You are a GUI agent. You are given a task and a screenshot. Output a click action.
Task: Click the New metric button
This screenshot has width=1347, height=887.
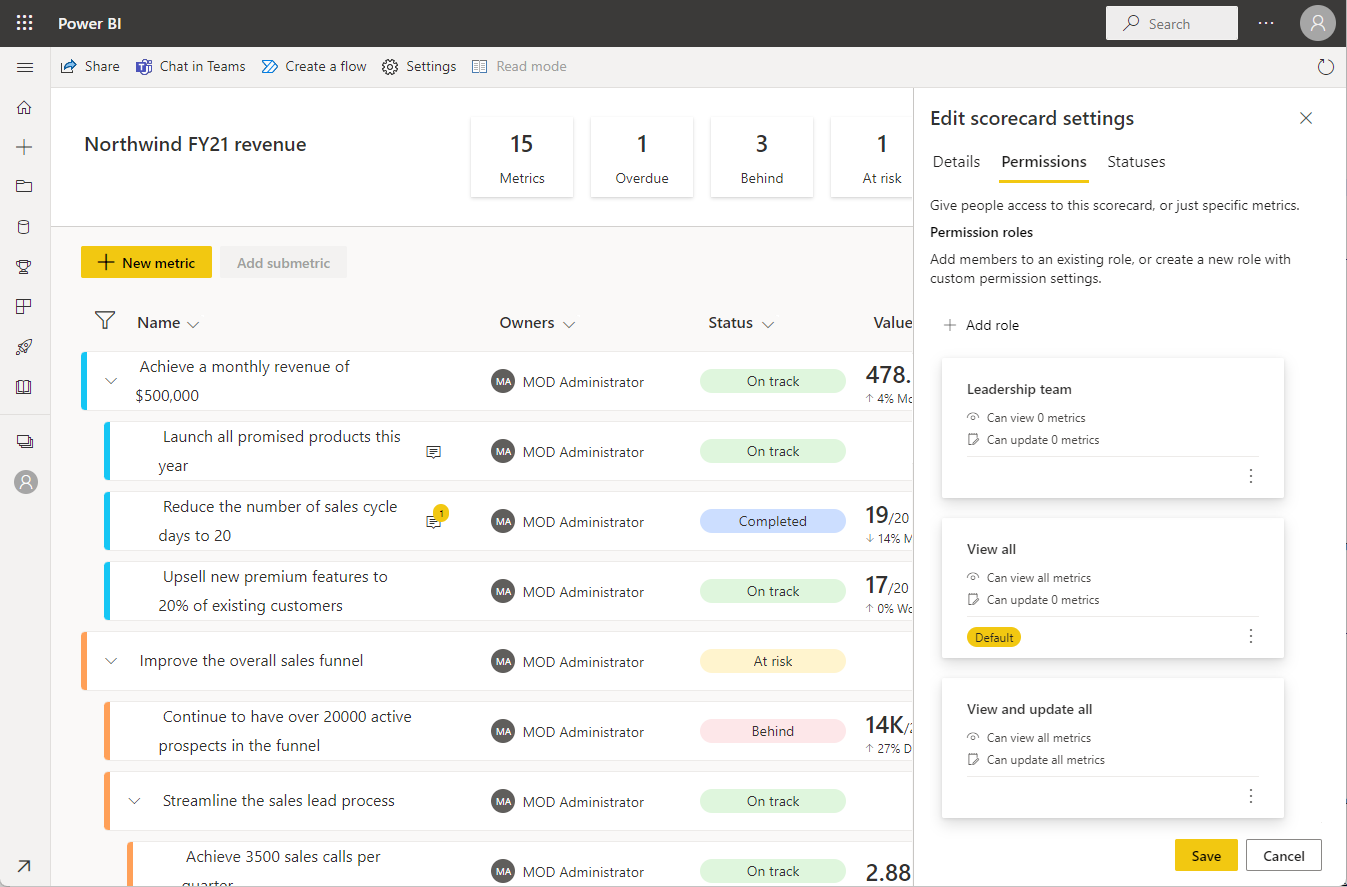[x=146, y=262]
